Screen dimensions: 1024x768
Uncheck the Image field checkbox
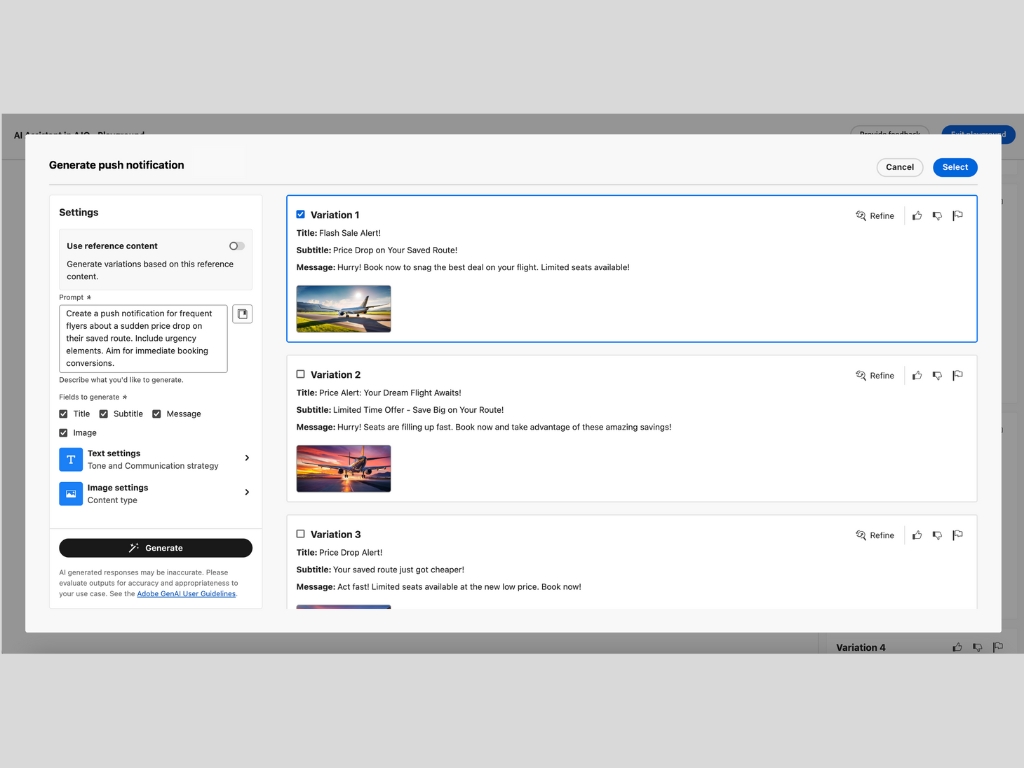click(x=64, y=433)
